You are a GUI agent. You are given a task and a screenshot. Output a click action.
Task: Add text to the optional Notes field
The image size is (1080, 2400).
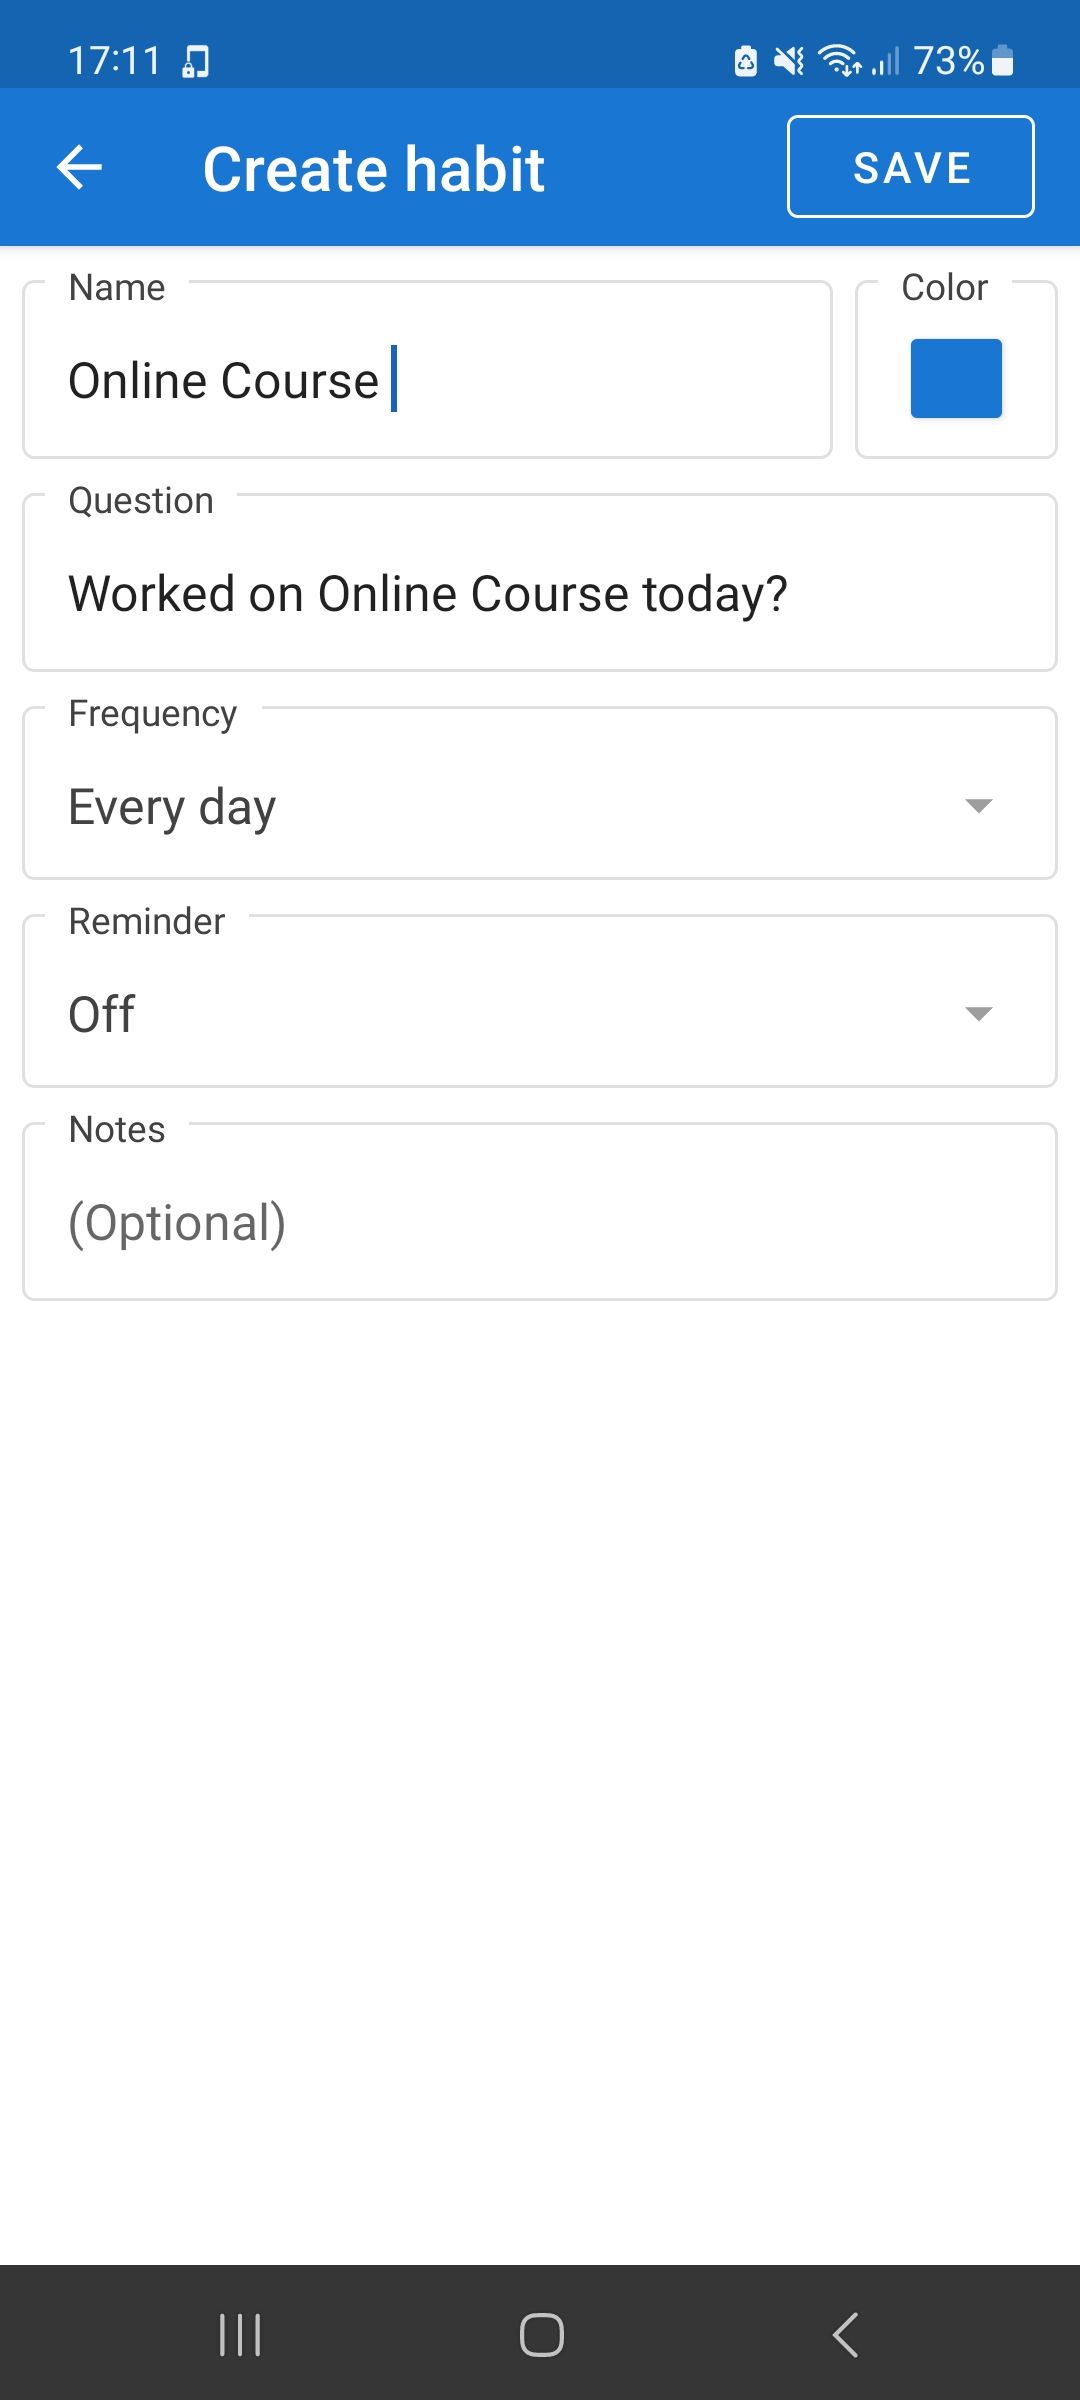point(540,1220)
